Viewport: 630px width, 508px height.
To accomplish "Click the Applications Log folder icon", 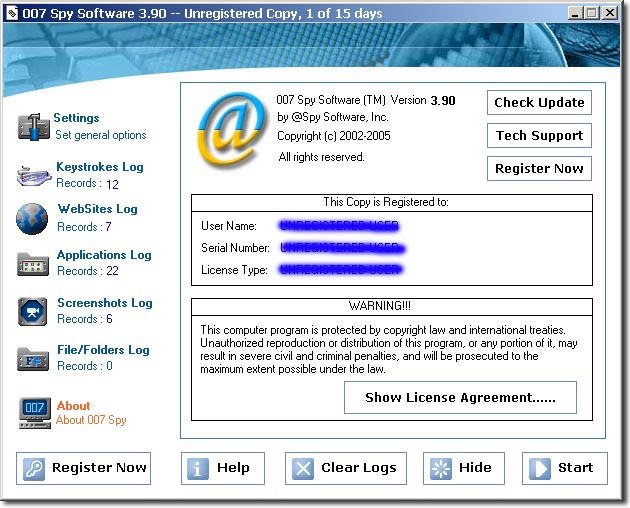I will 33,264.
